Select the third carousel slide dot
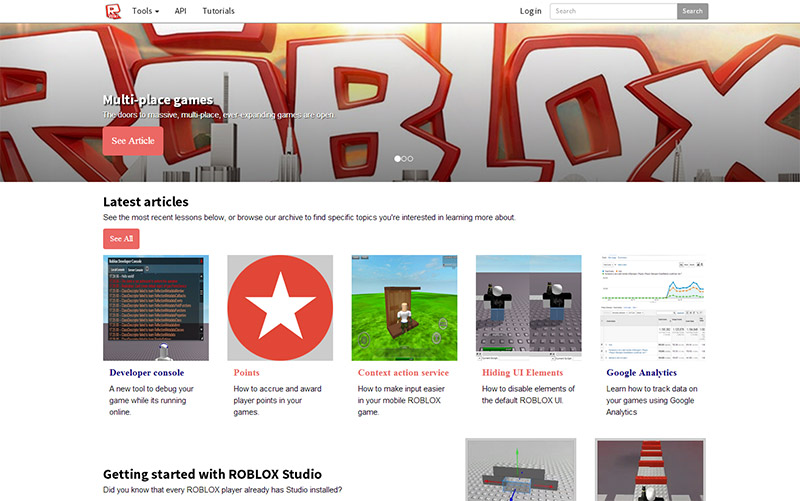The width and height of the screenshot is (800, 501). coord(410,159)
